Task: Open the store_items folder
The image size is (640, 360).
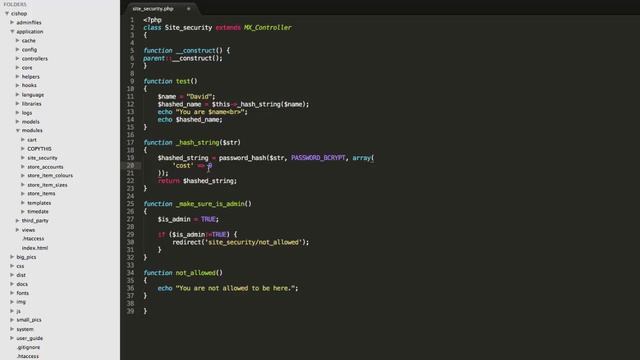Action: [41, 193]
